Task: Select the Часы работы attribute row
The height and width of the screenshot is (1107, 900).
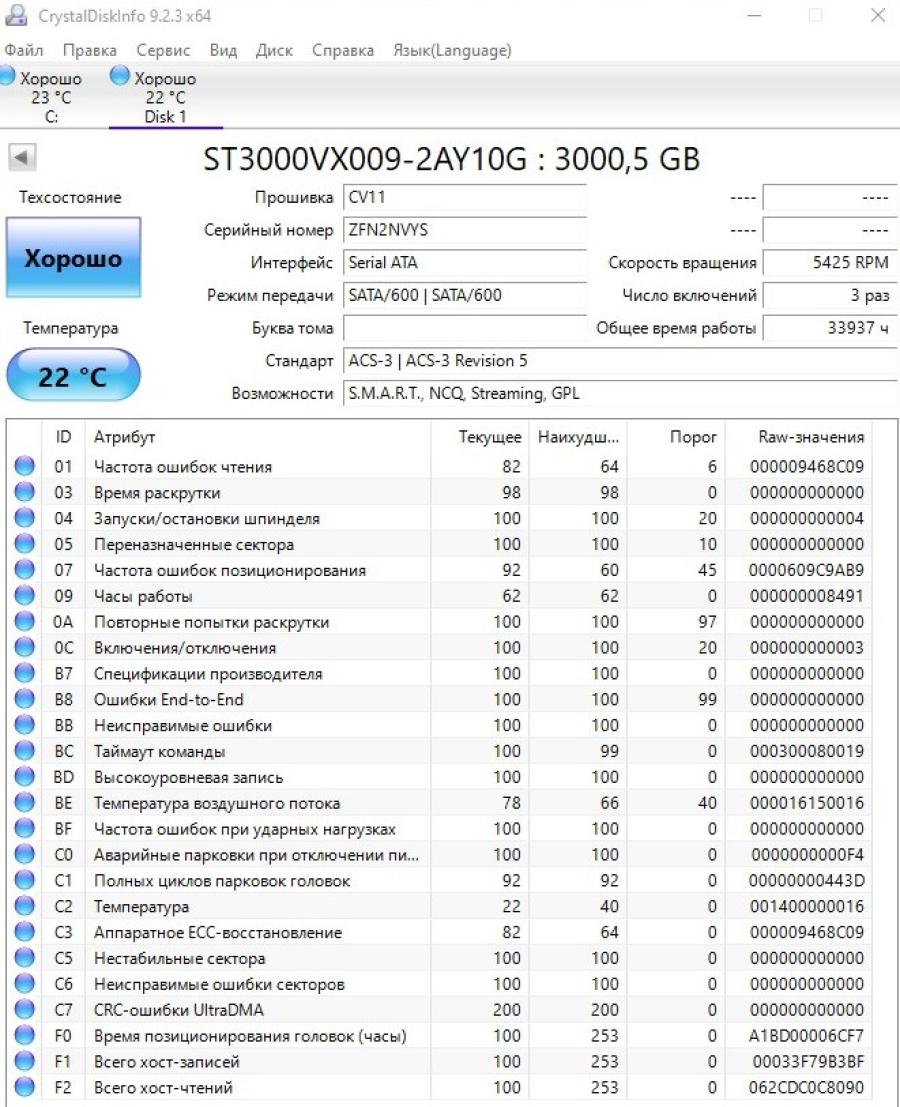Action: point(439,596)
